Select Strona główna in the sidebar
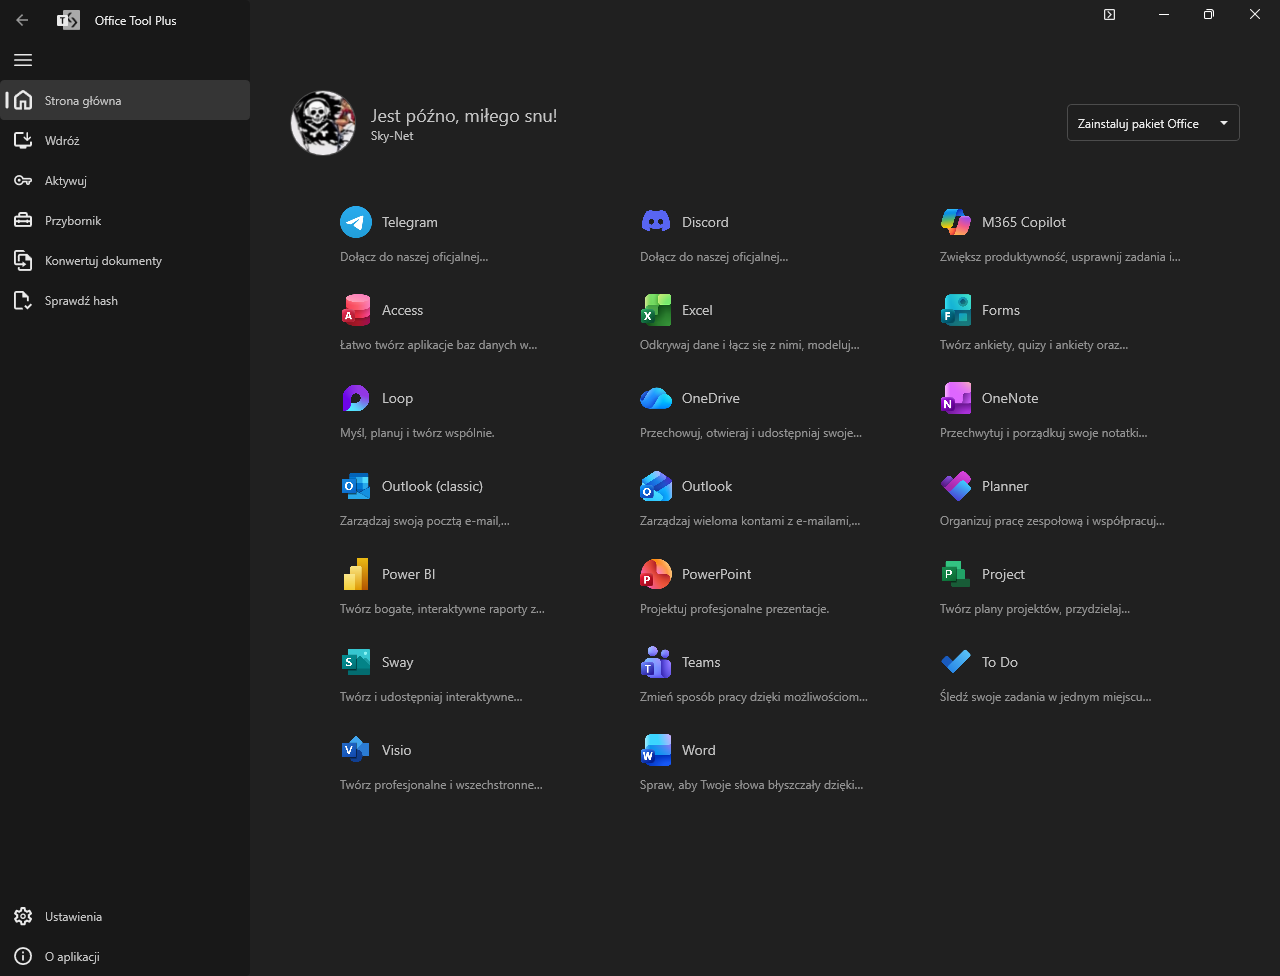This screenshot has width=1280, height=976. [125, 100]
